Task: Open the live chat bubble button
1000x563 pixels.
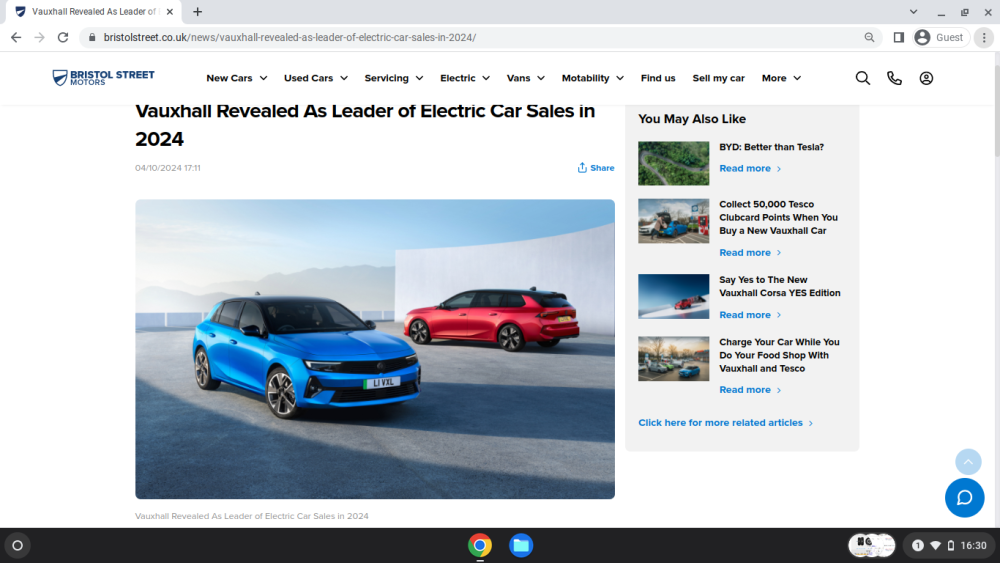Action: point(964,497)
